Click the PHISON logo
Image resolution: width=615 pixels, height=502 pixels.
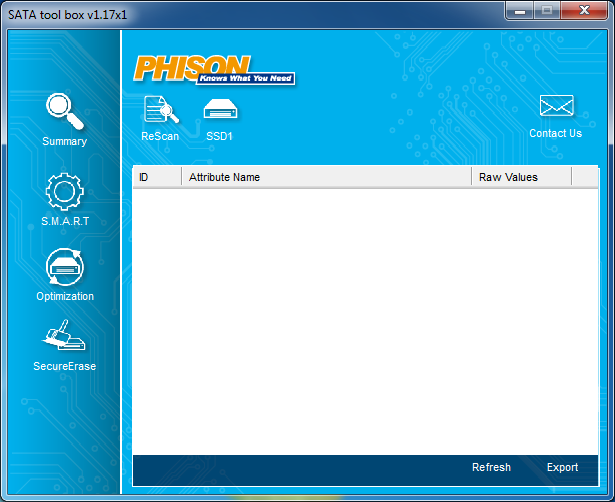214,70
